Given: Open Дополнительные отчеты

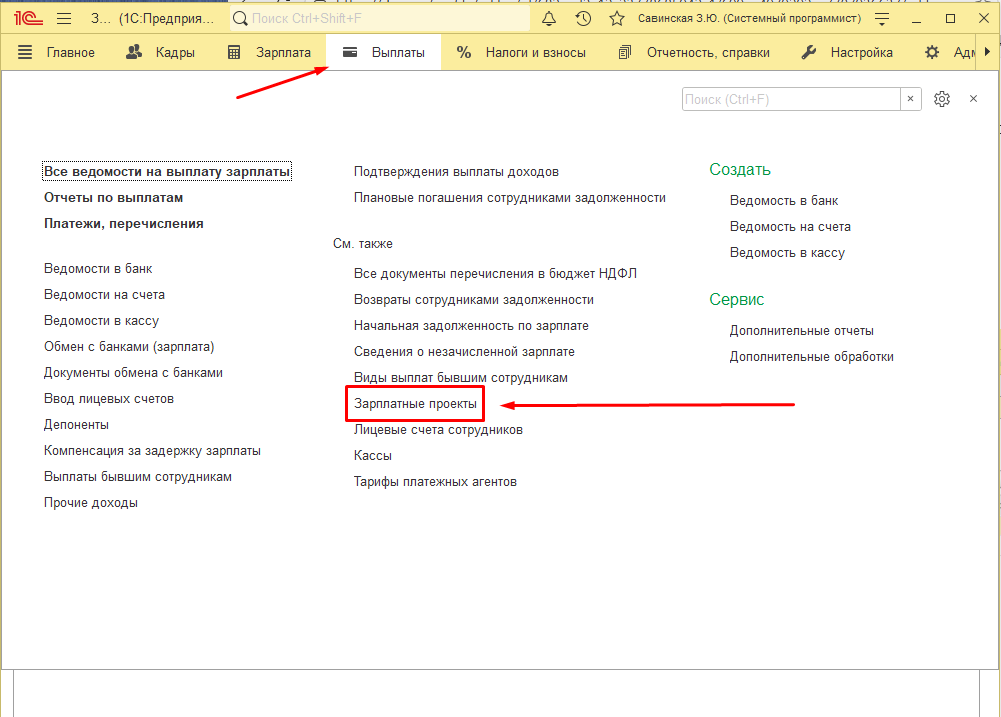Looking at the screenshot, I should pyautogui.click(x=802, y=331).
